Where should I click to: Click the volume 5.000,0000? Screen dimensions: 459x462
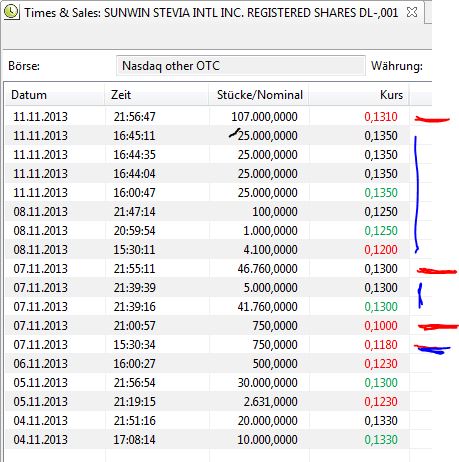(270, 288)
